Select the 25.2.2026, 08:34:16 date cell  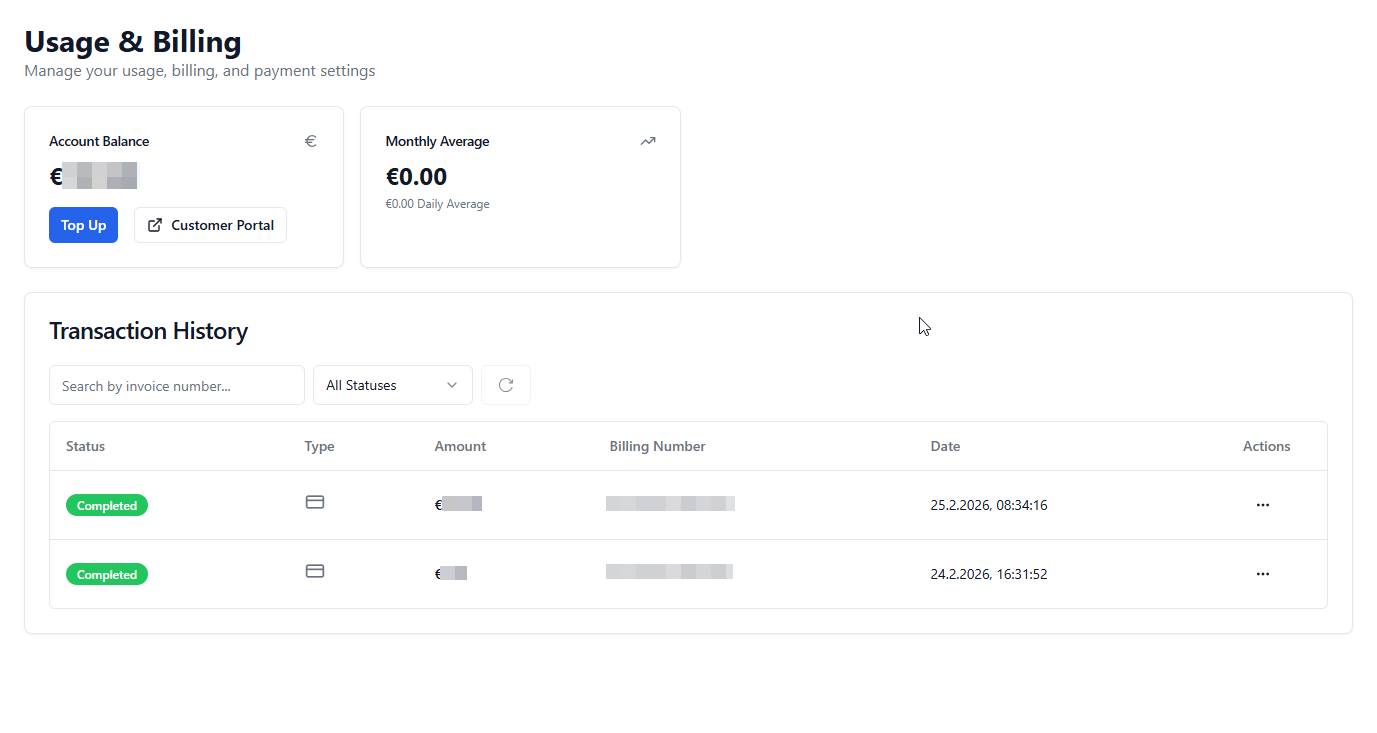[988, 505]
